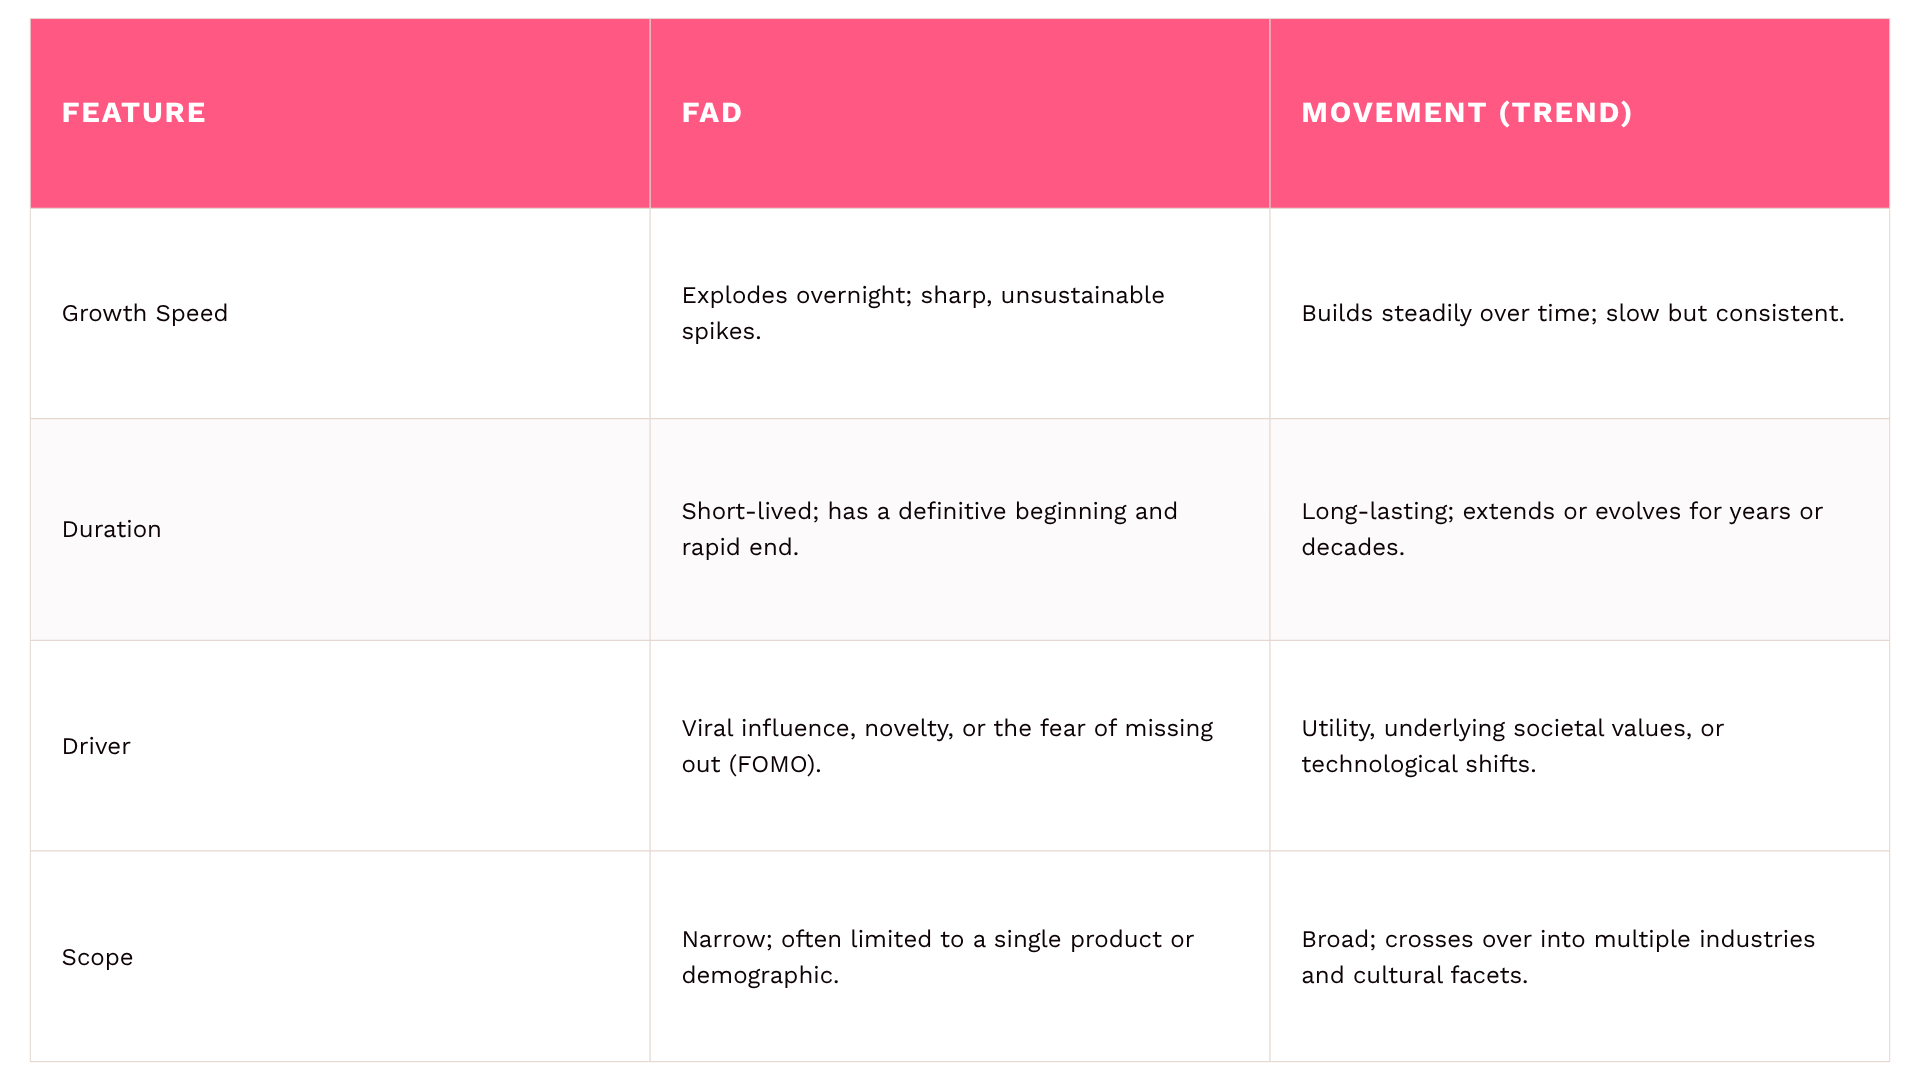Image resolution: width=1920 pixels, height=1080 pixels.
Task: Select the Scope row label
Action: tap(98, 958)
